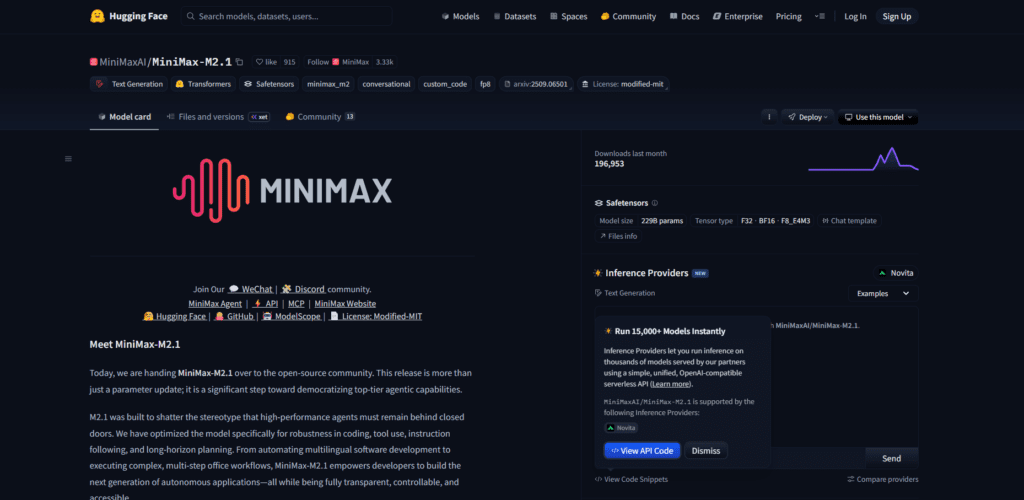This screenshot has width=1024, height=500.
Task: Click the downloads trend chart
Action: click(x=863, y=159)
